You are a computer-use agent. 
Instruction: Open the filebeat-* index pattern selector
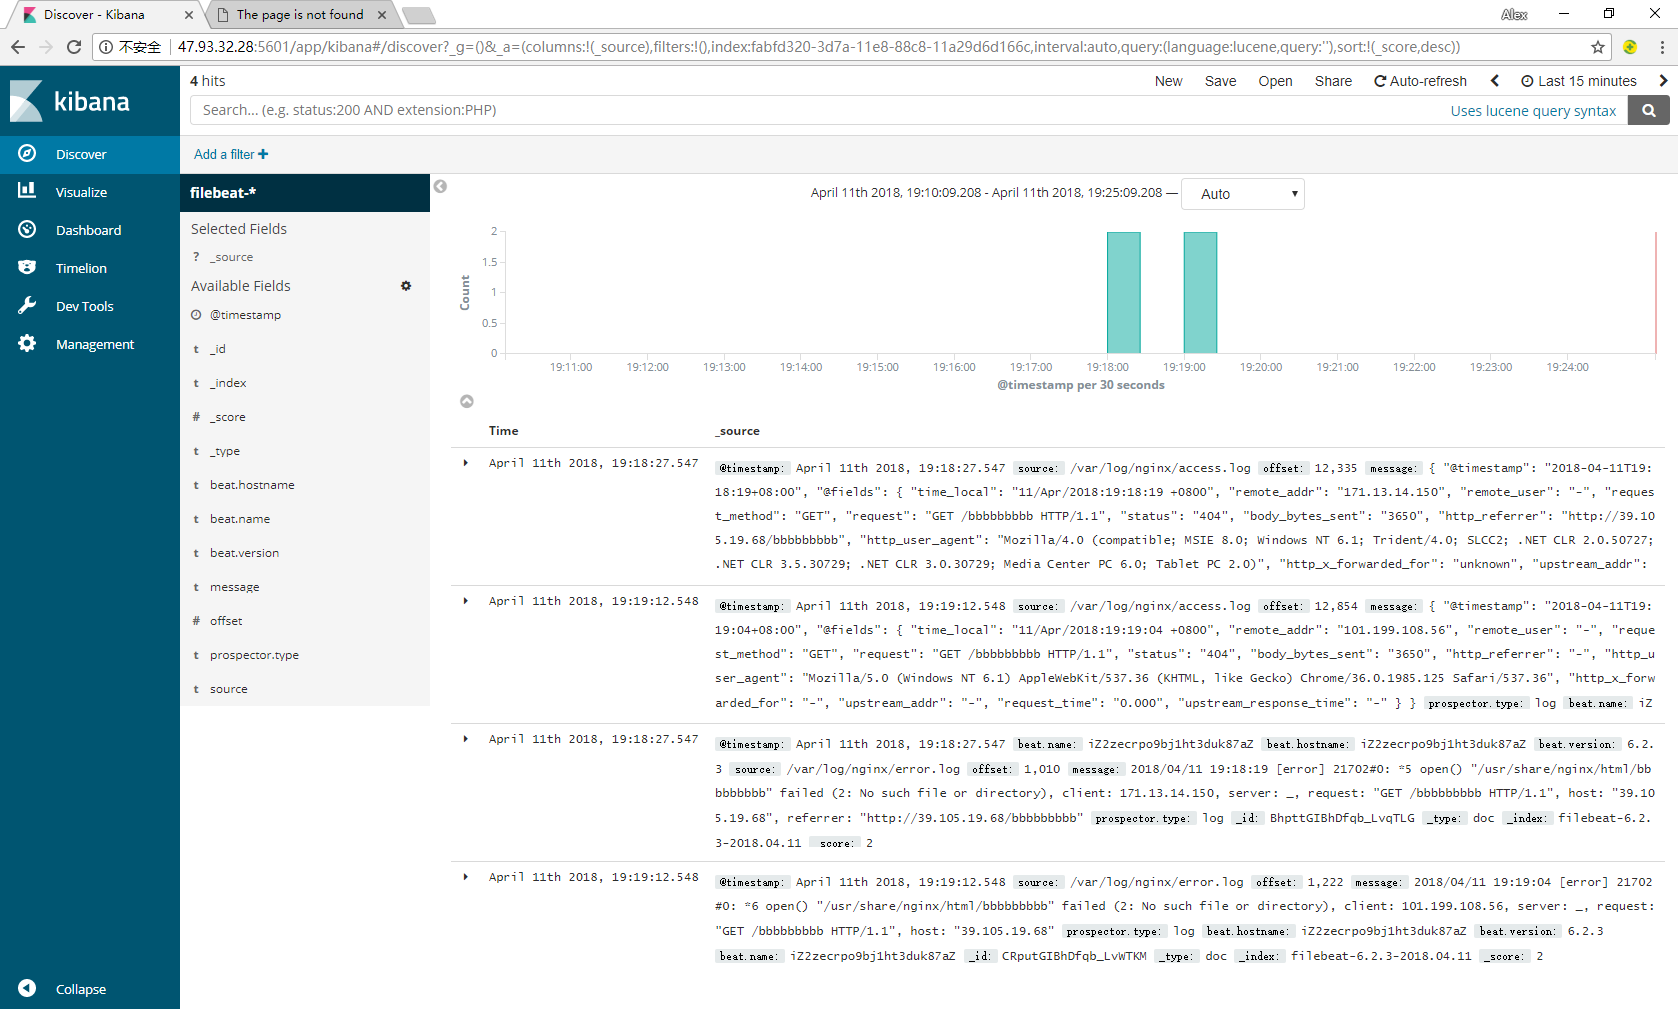[305, 193]
